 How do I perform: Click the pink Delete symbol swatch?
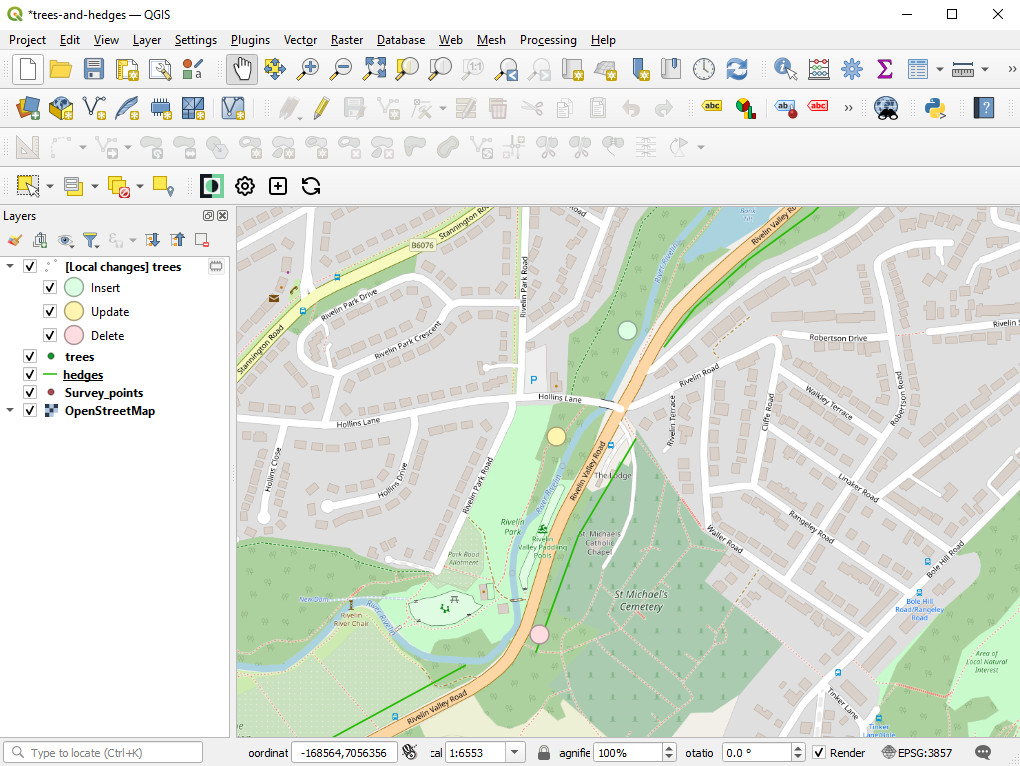click(x=74, y=336)
